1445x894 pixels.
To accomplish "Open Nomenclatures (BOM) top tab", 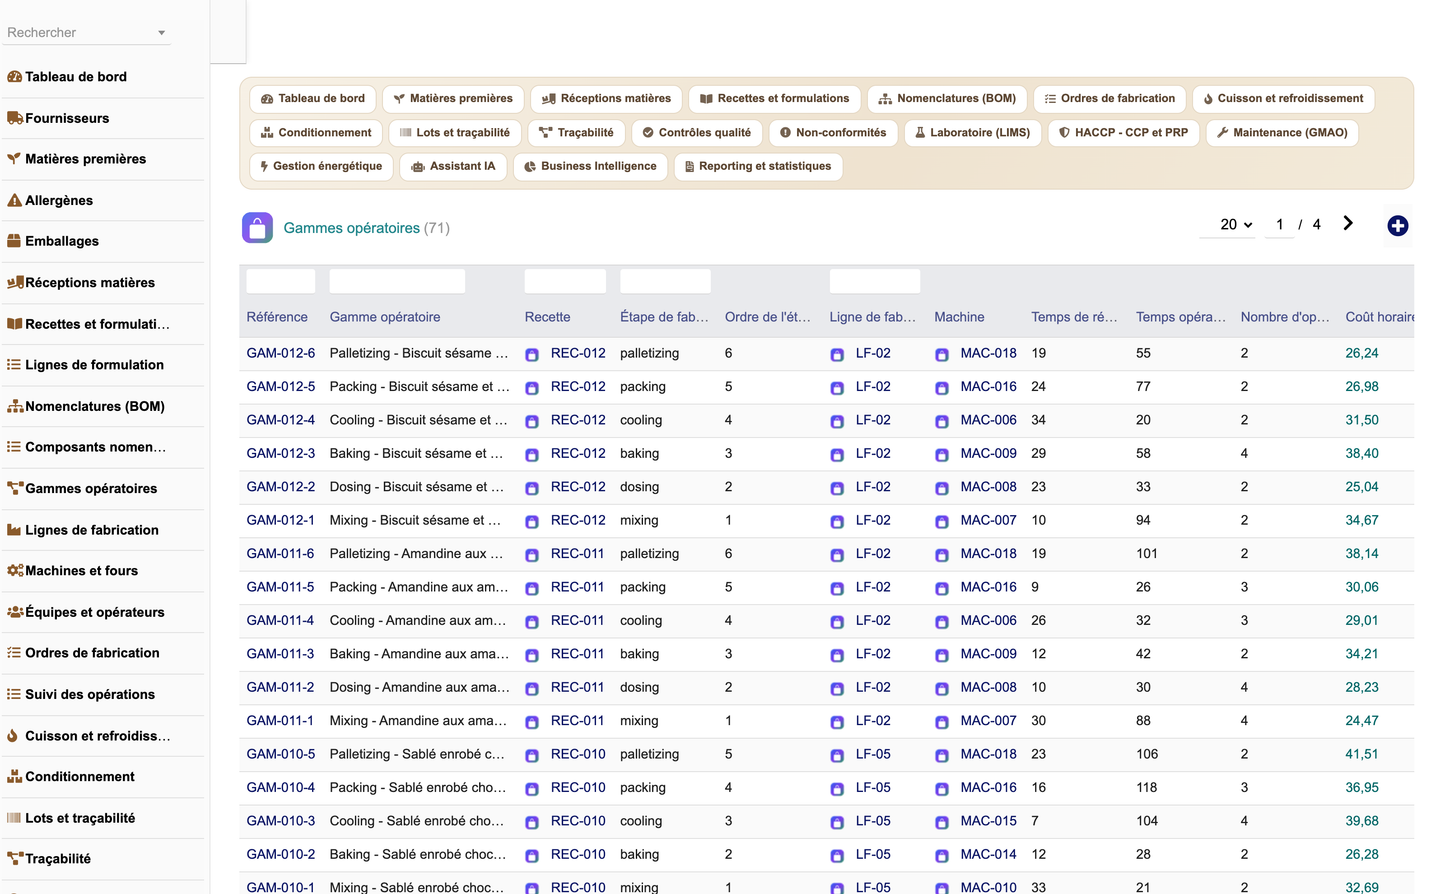I will [x=947, y=99].
